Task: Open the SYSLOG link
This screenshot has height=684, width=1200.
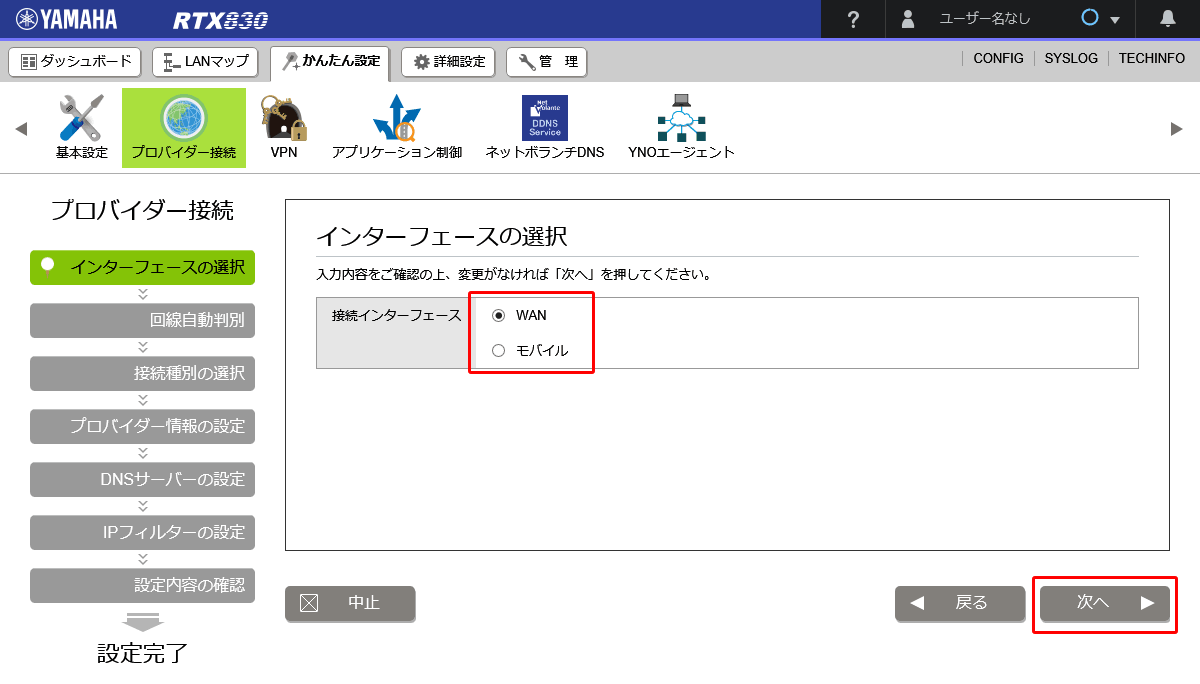Action: (1071, 59)
